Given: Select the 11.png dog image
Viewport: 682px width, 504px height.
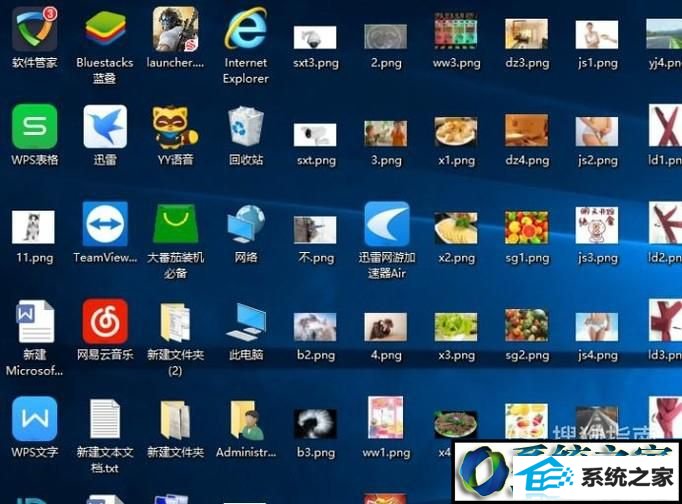Looking at the screenshot, I should [33, 227].
